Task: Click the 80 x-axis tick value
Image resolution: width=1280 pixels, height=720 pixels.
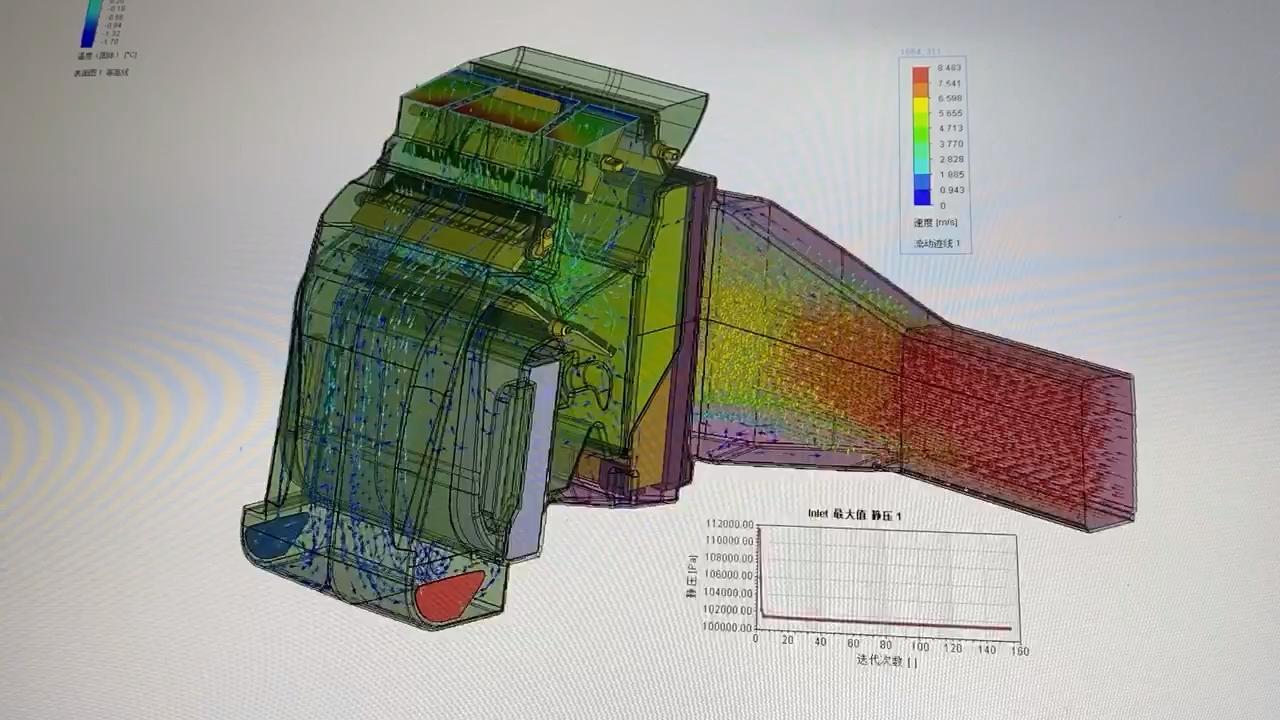Action: pyautogui.click(x=885, y=644)
